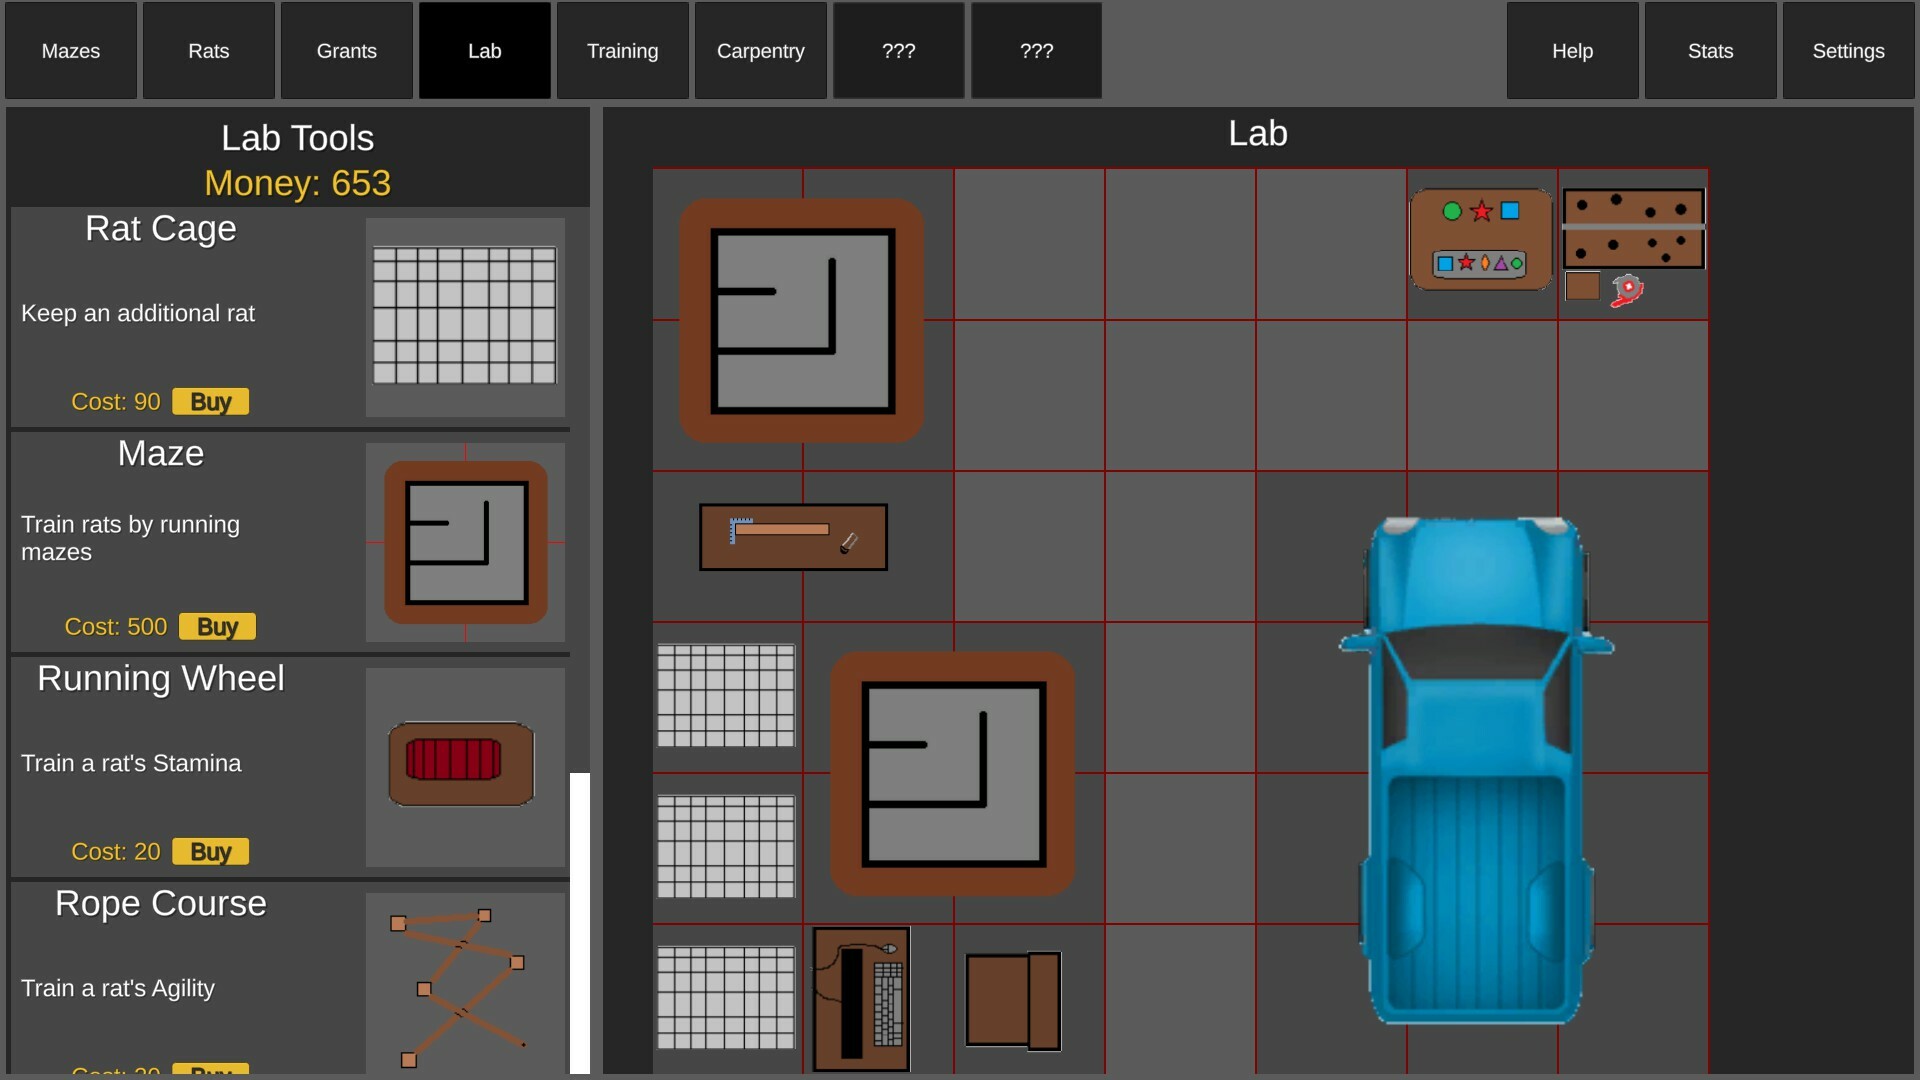Viewport: 1920px width, 1080px height.
Task: Select the Running Wheel image in the sidebar
Action: pyautogui.click(x=460, y=765)
